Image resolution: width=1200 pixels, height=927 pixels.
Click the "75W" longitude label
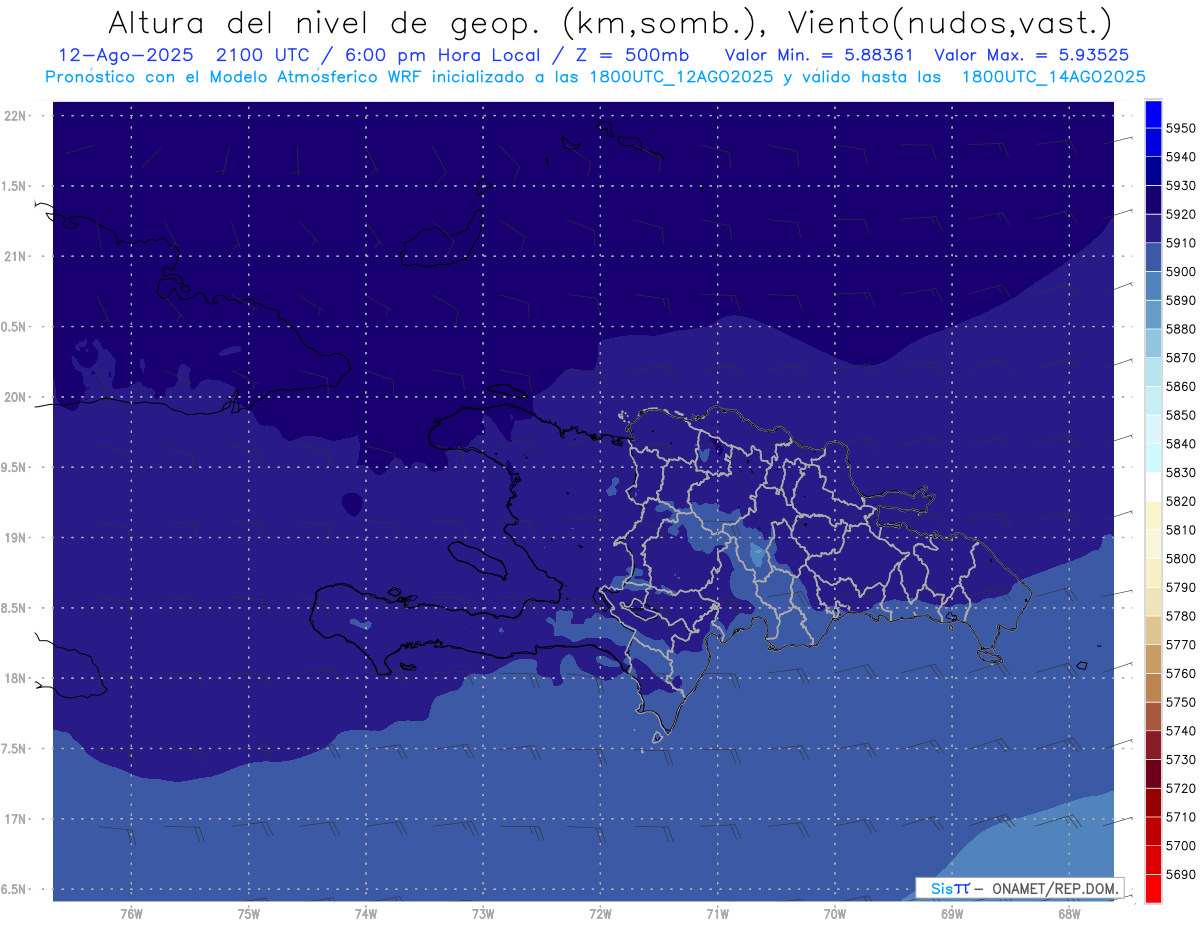[248, 914]
